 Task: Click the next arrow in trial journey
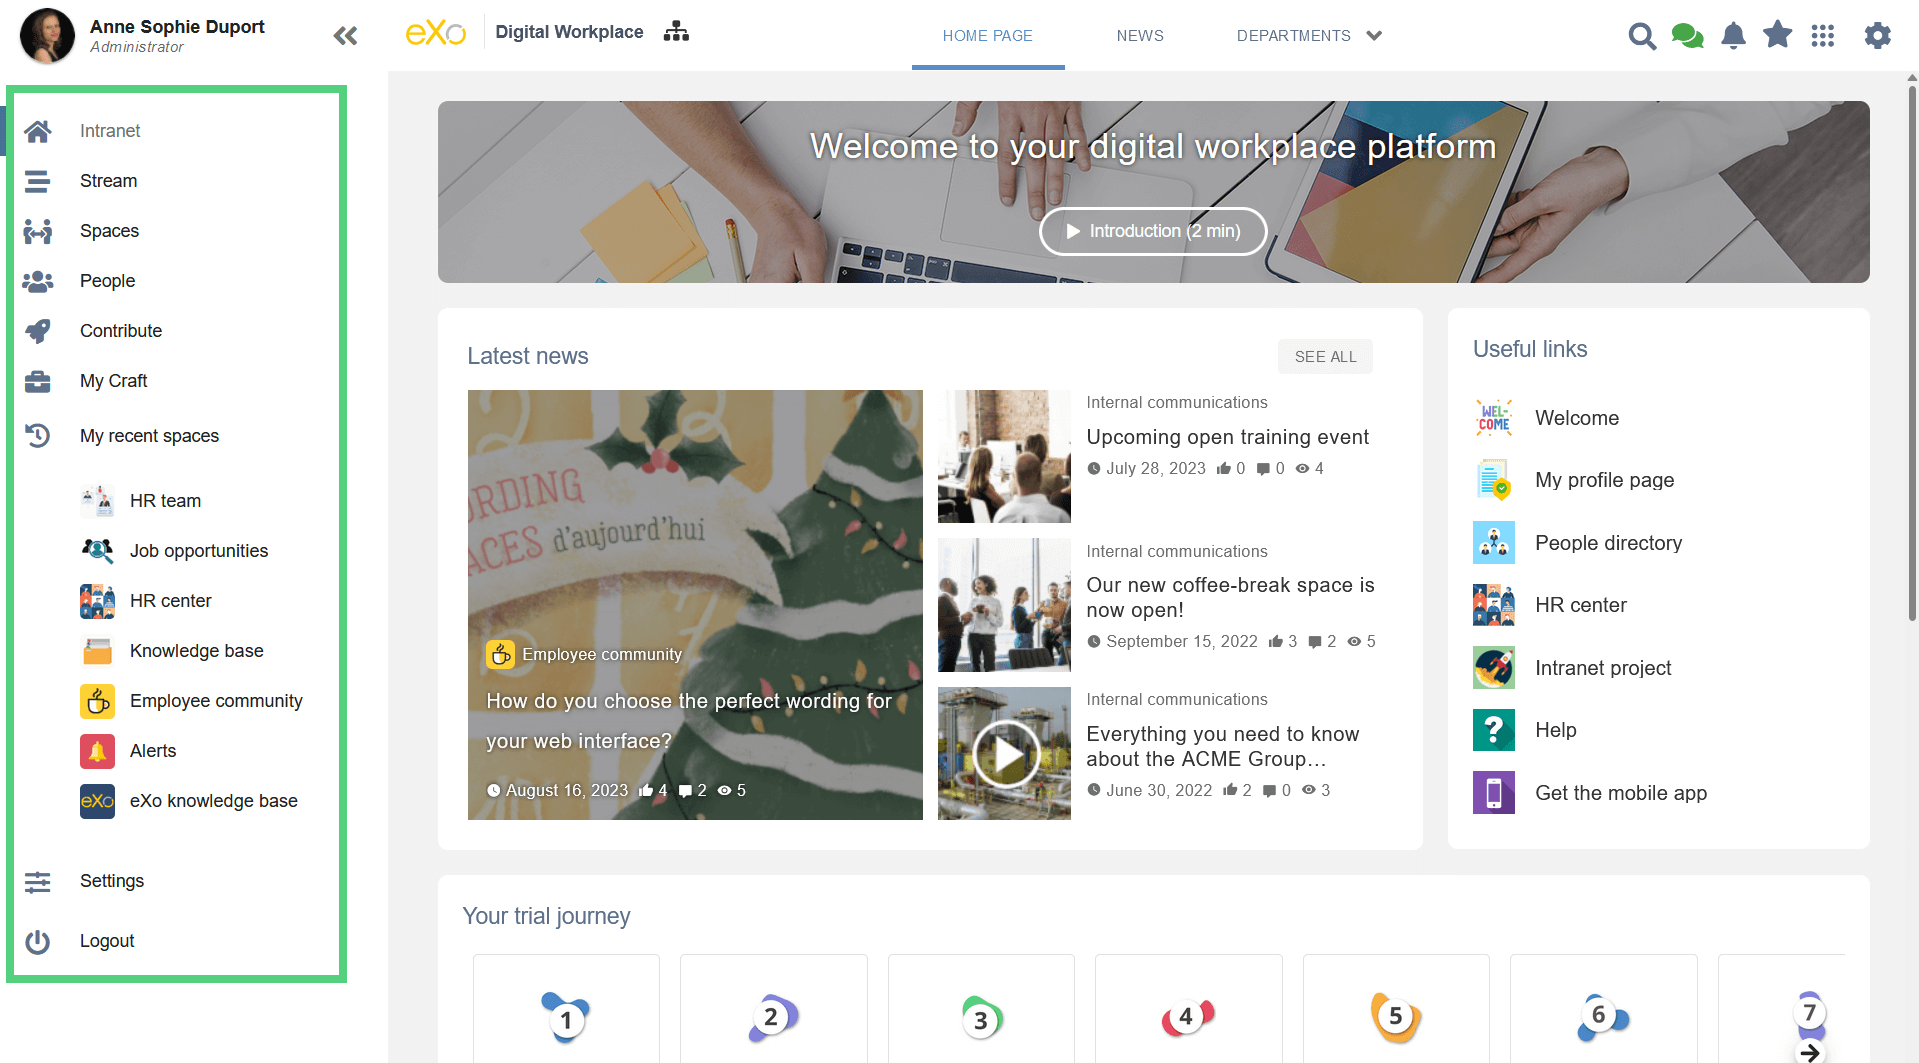(1810, 1052)
